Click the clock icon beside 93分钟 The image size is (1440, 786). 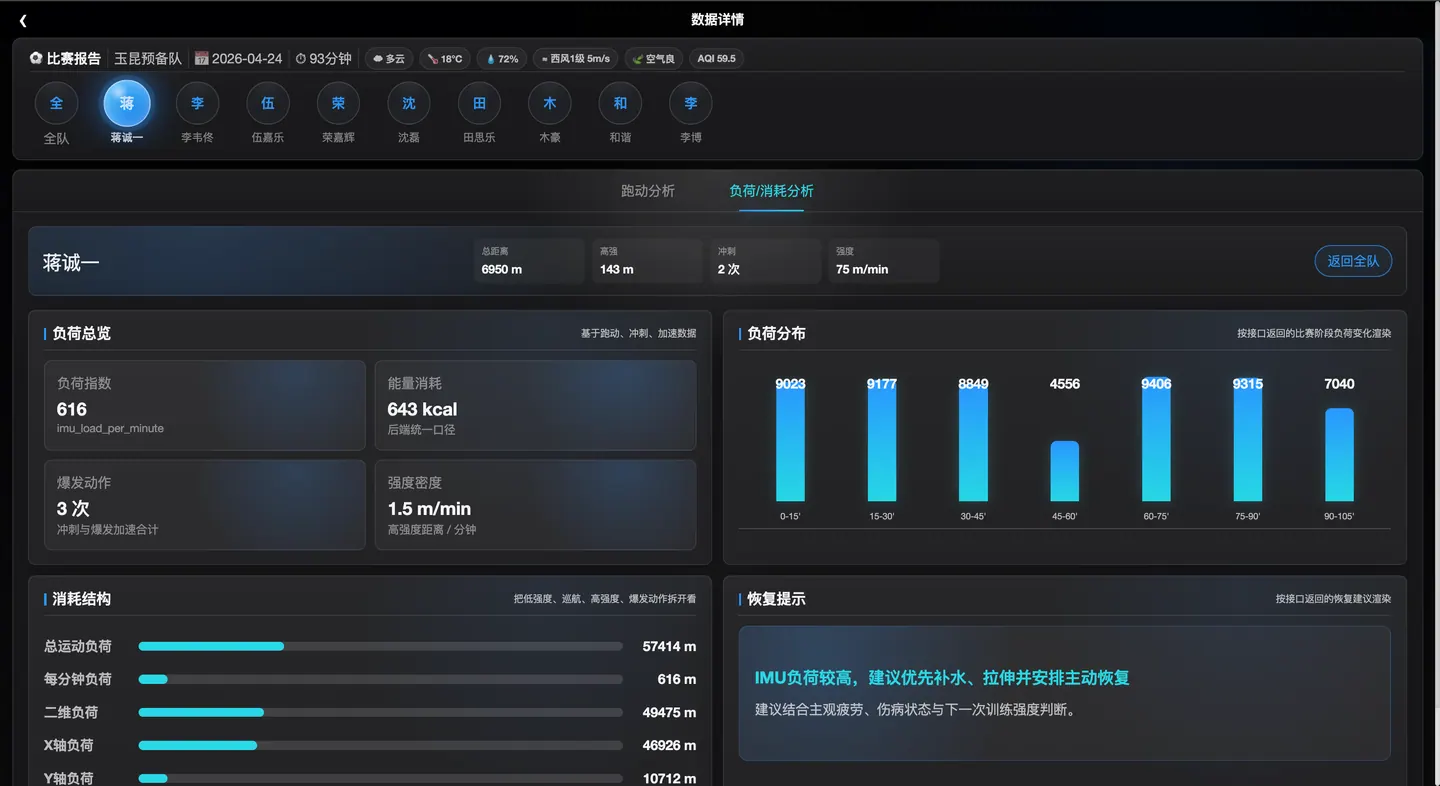pyautogui.click(x=300, y=59)
